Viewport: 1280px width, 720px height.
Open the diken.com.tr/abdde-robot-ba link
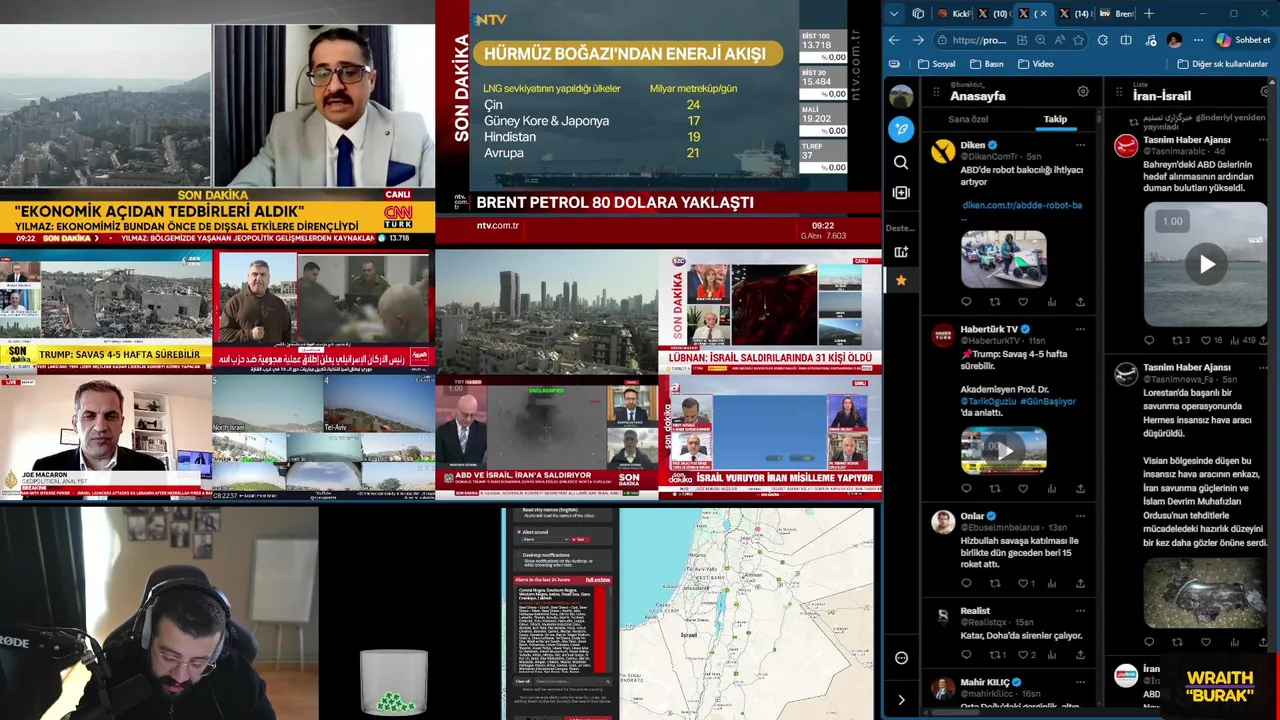point(1022,205)
